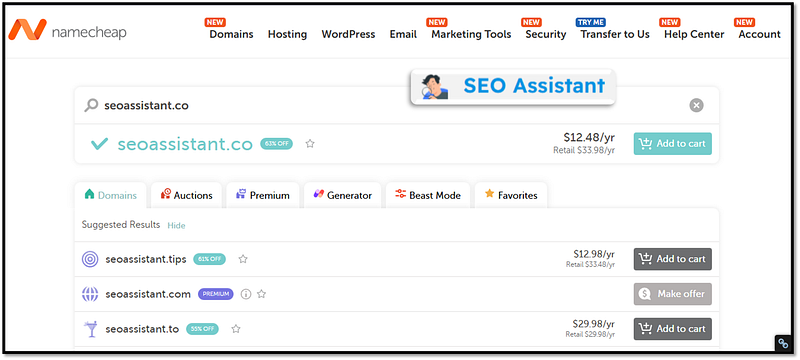Switch to the Generator tab
Screen dimensions: 800x360
pos(342,195)
